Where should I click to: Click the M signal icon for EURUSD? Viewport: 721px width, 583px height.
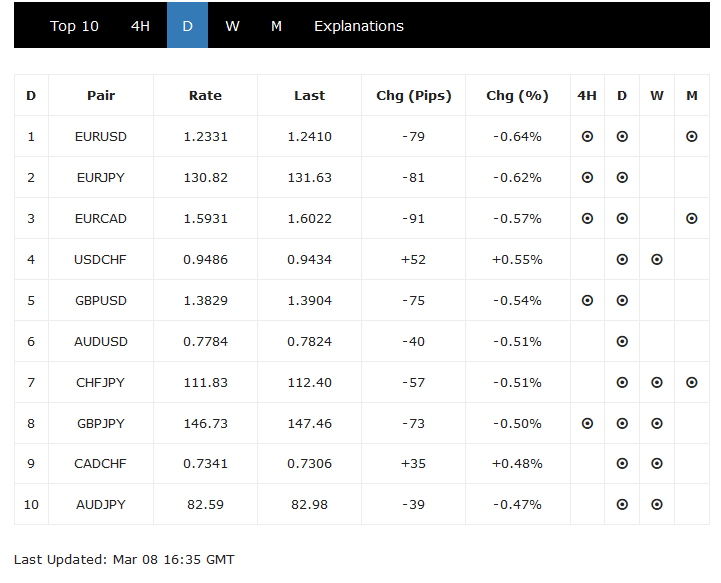click(692, 136)
